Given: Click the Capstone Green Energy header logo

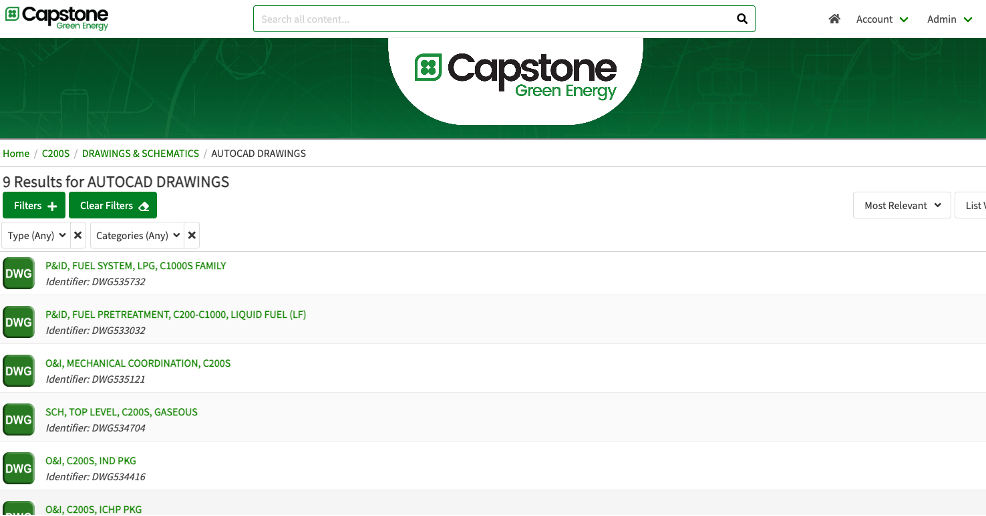Looking at the screenshot, I should coord(57,18).
